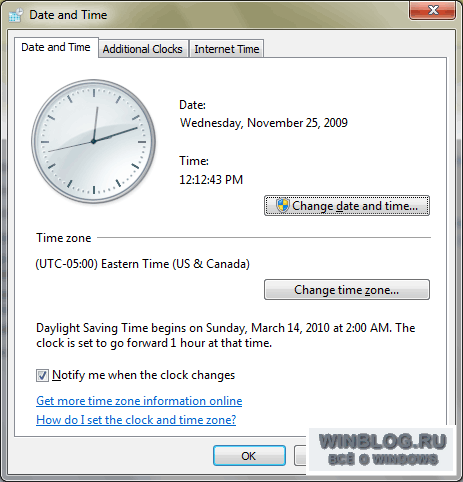
Task: Click the Daylight Saving Time notice text
Action: (226, 335)
